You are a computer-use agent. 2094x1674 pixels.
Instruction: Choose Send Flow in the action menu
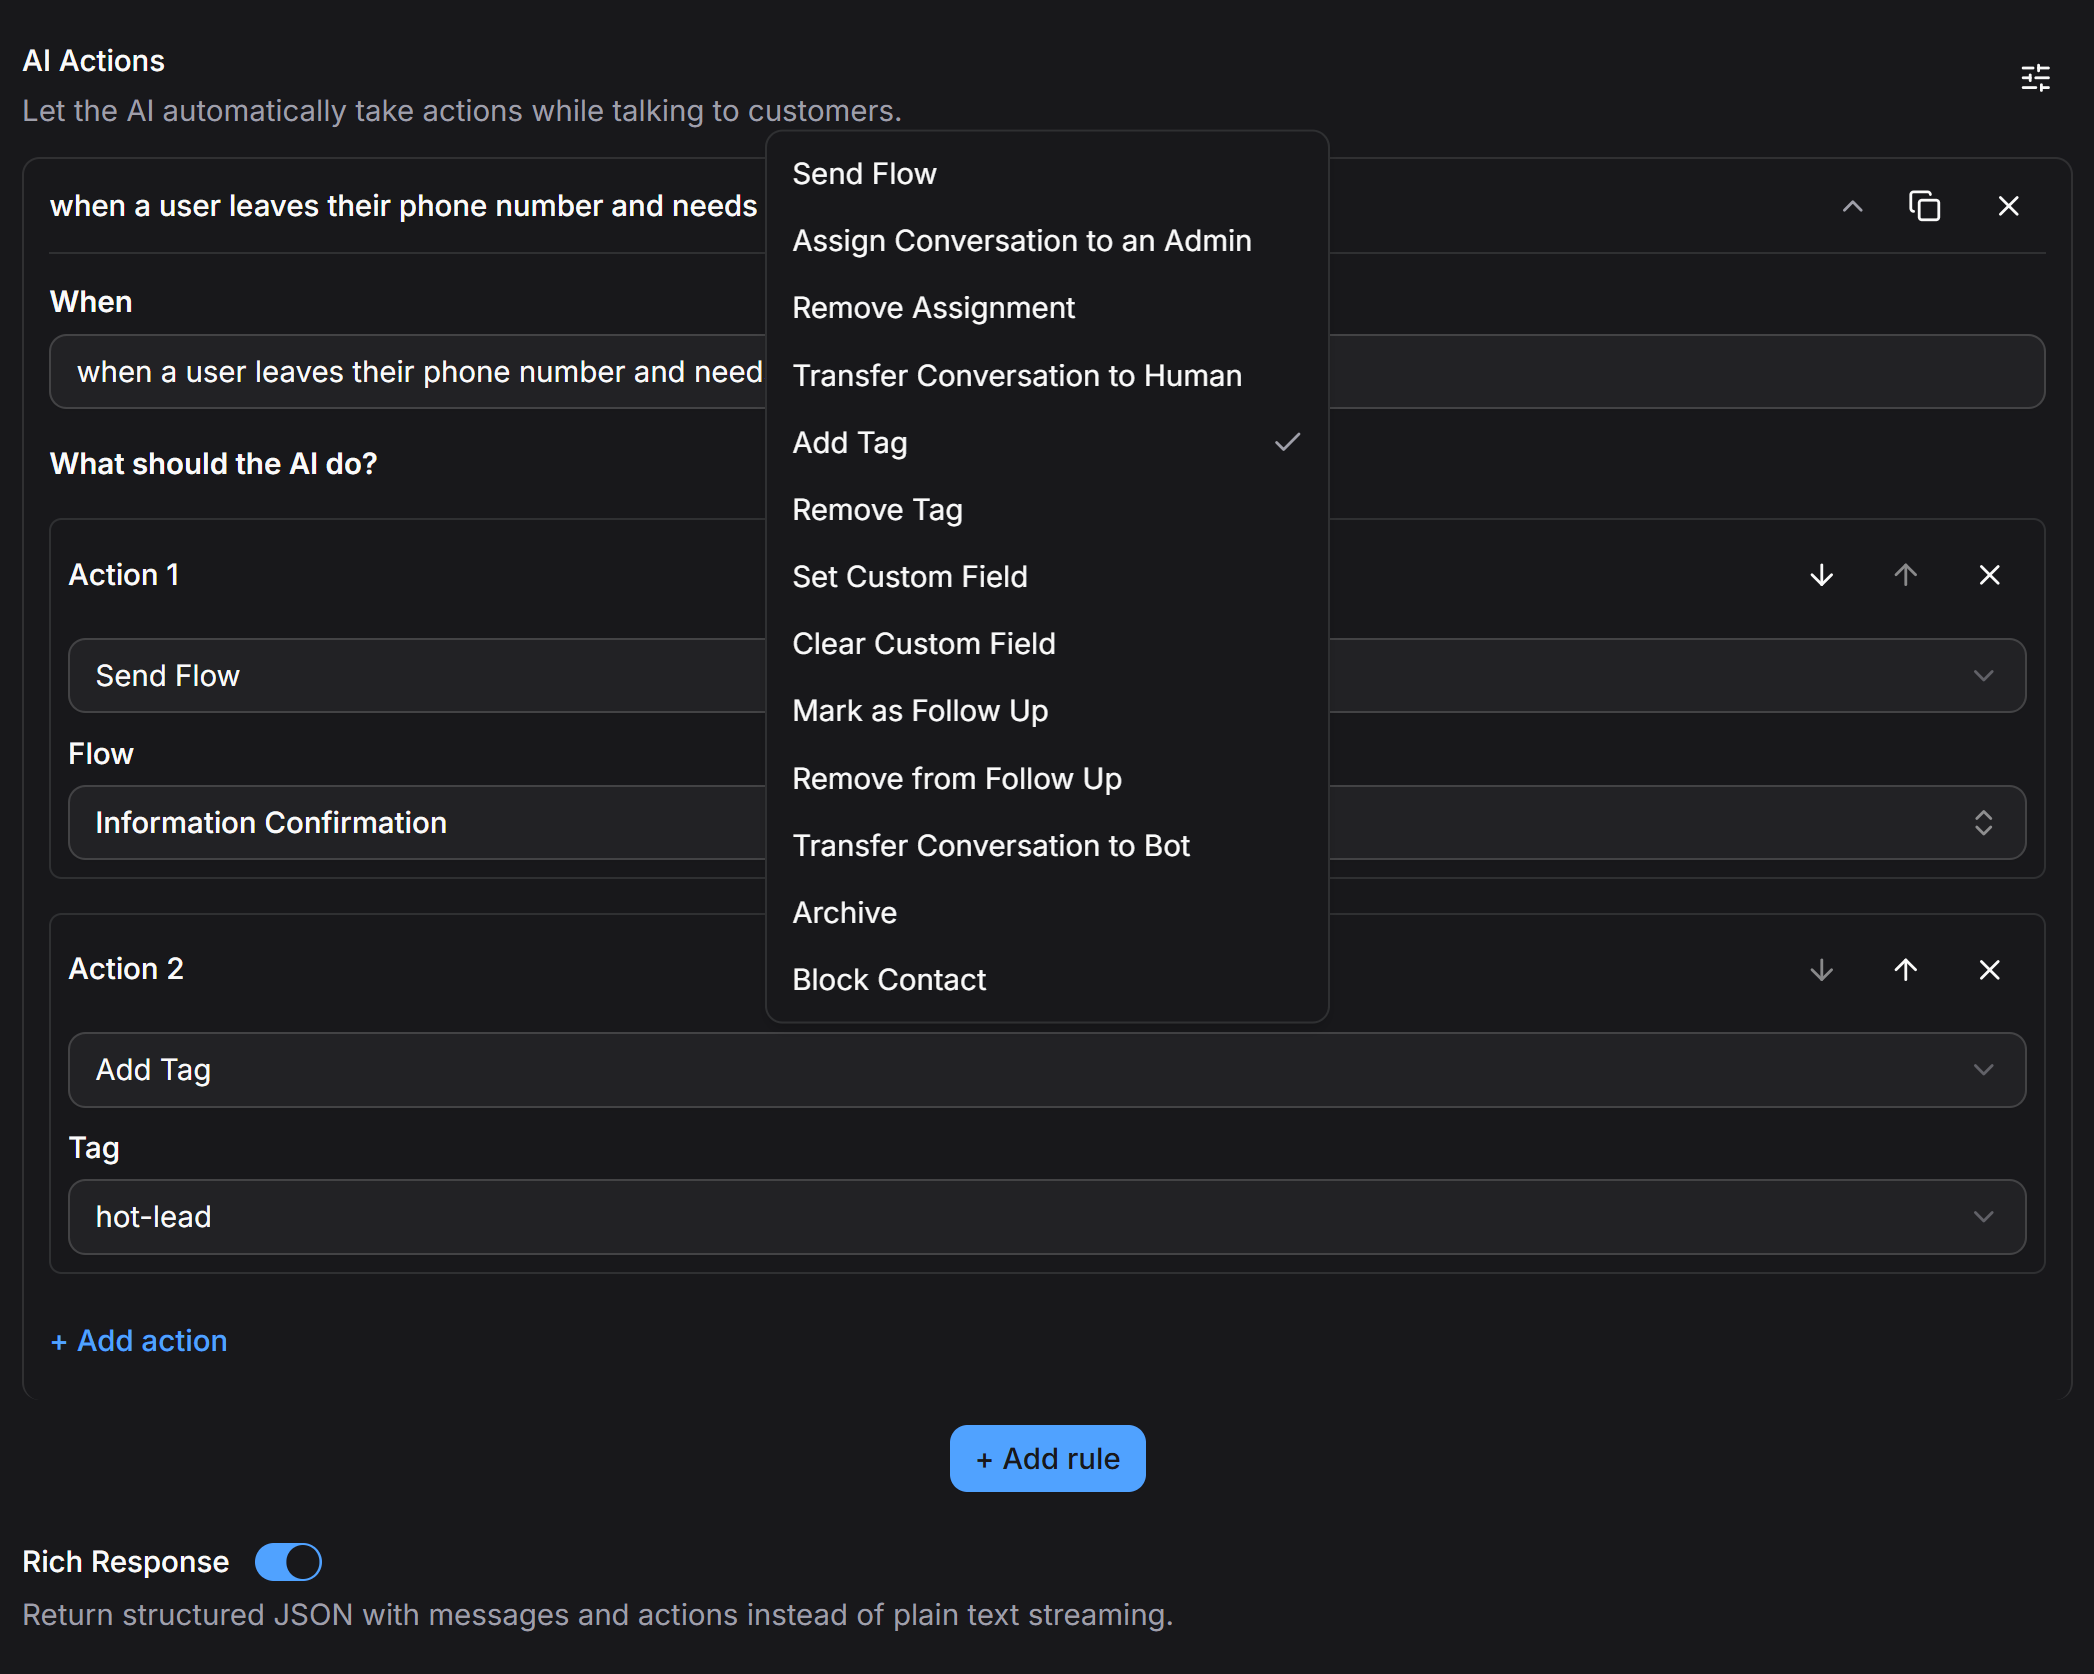pos(1047,174)
